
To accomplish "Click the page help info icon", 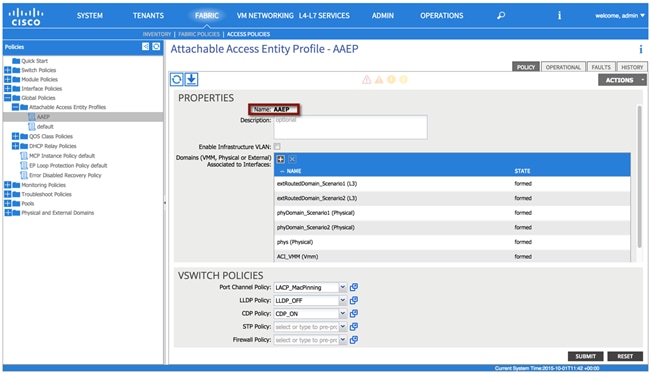I will click(641, 50).
